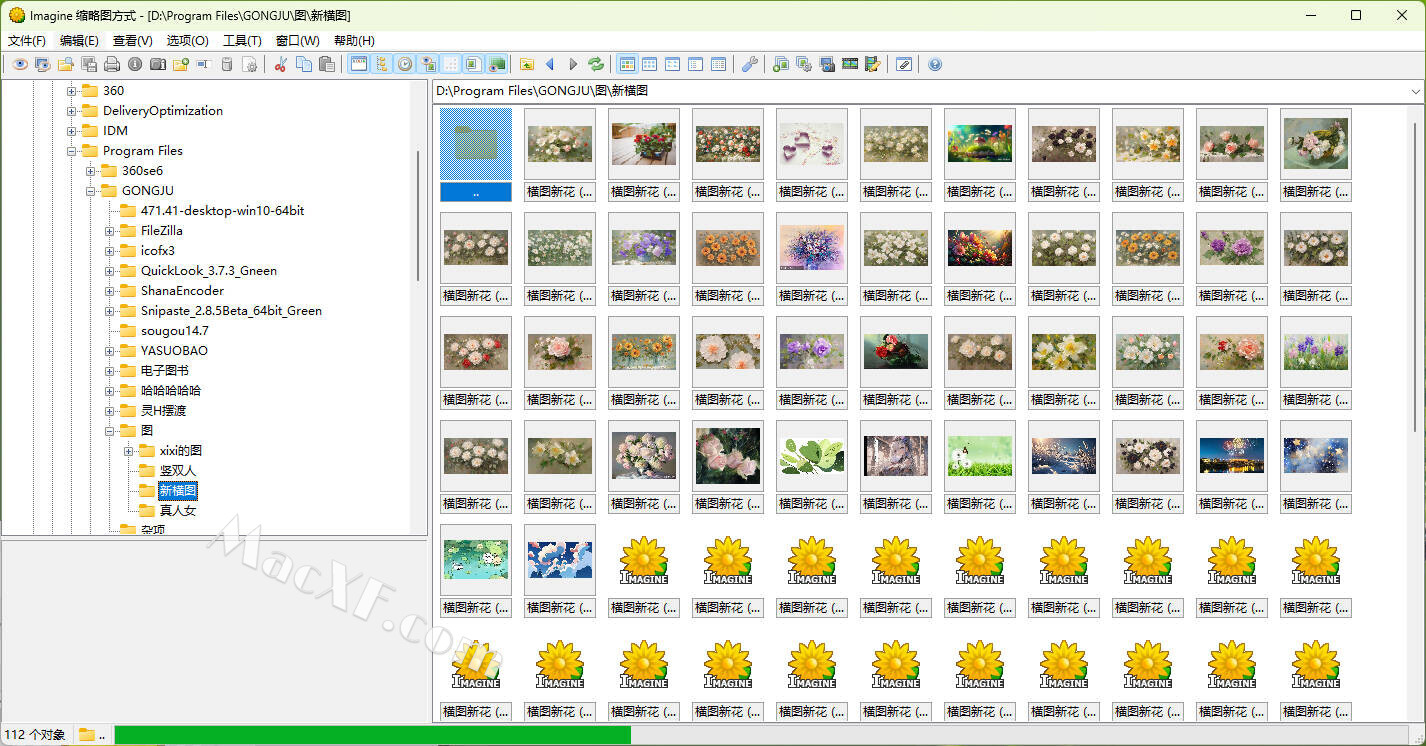1426x746 pixels.
Task: Click the green loading progress bar
Action: (x=372, y=735)
